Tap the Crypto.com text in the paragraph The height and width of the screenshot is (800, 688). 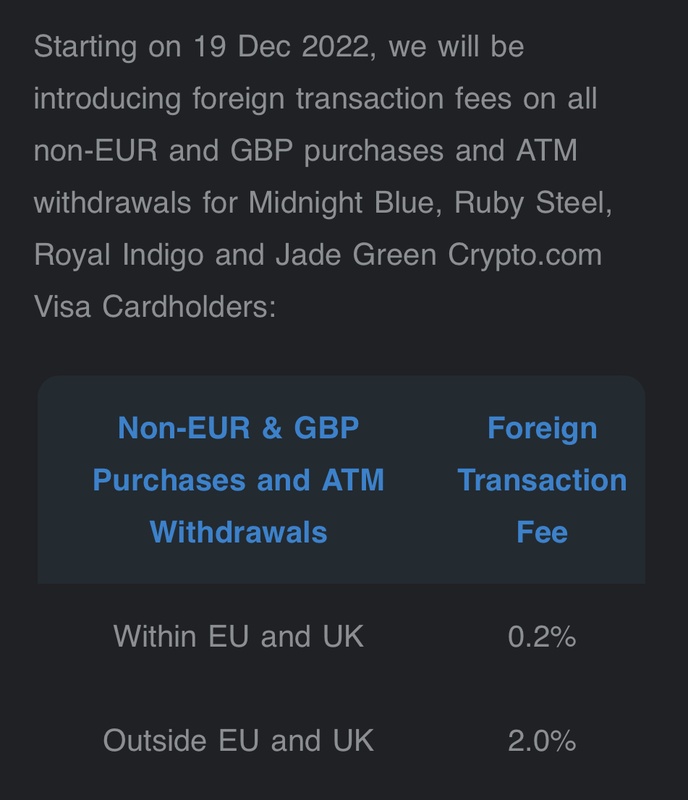coord(525,254)
